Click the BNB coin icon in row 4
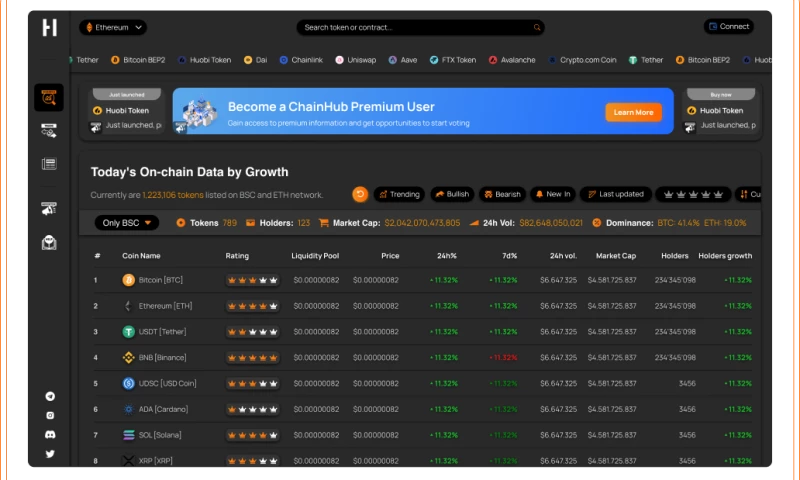The width and height of the screenshot is (800, 480). click(x=129, y=358)
